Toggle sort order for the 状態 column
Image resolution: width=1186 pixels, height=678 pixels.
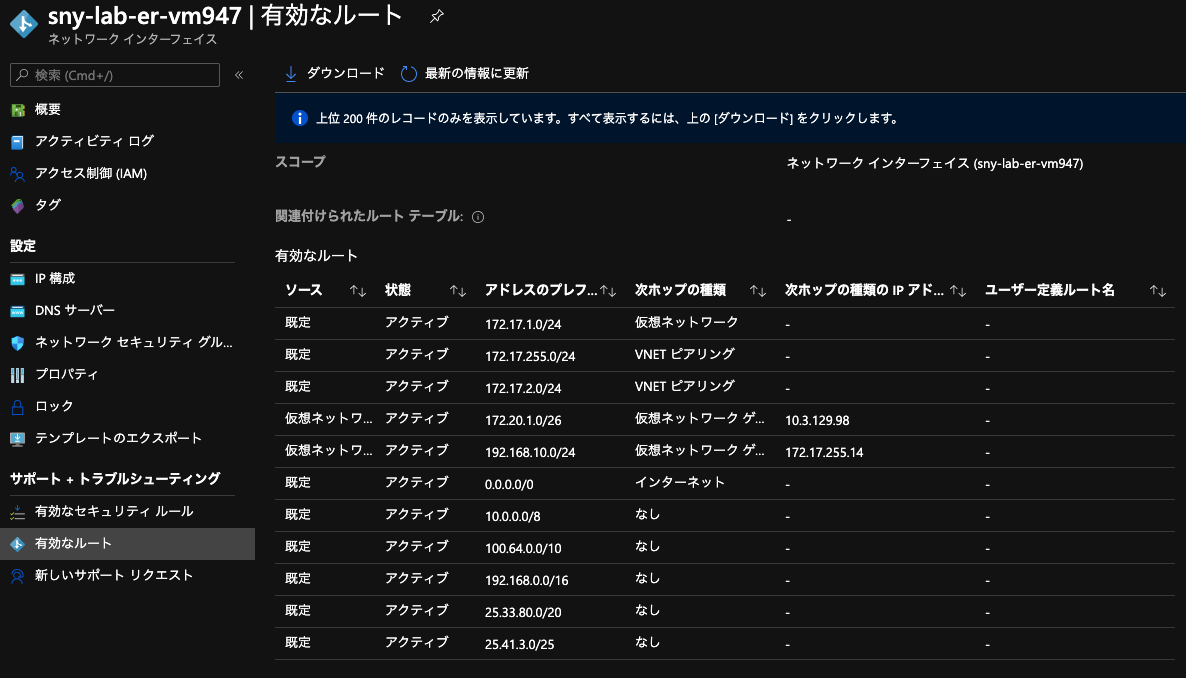(458, 290)
